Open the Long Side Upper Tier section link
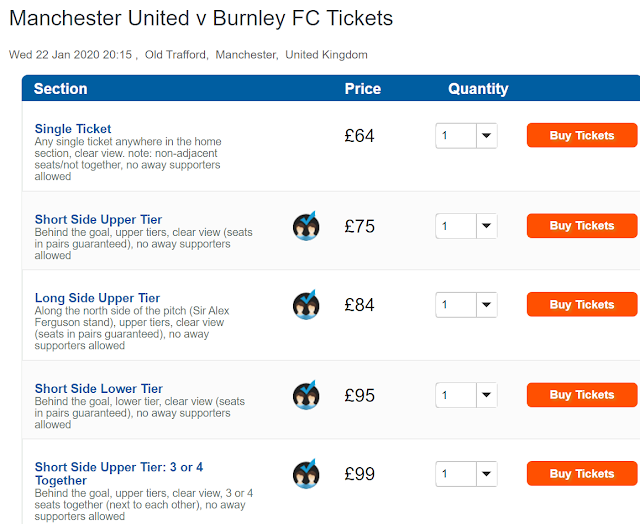This screenshot has height=524, width=640. tap(97, 298)
